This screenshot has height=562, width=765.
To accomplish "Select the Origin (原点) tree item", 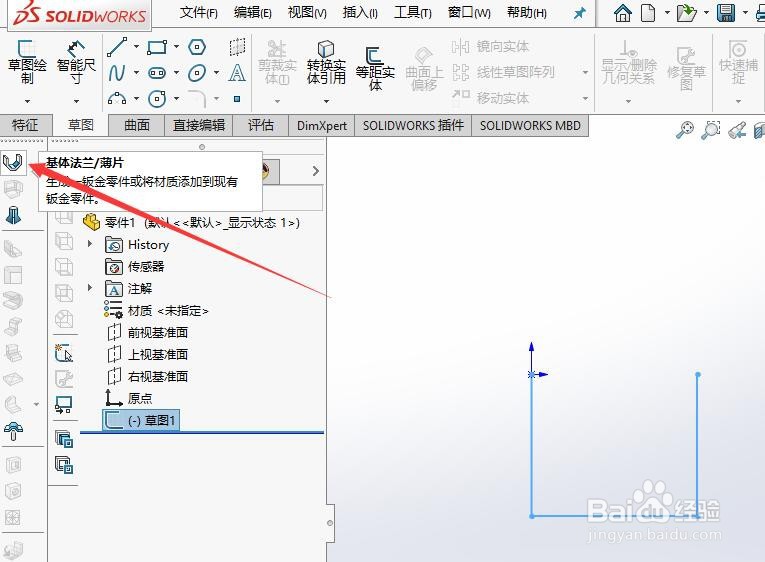I will coord(129,398).
